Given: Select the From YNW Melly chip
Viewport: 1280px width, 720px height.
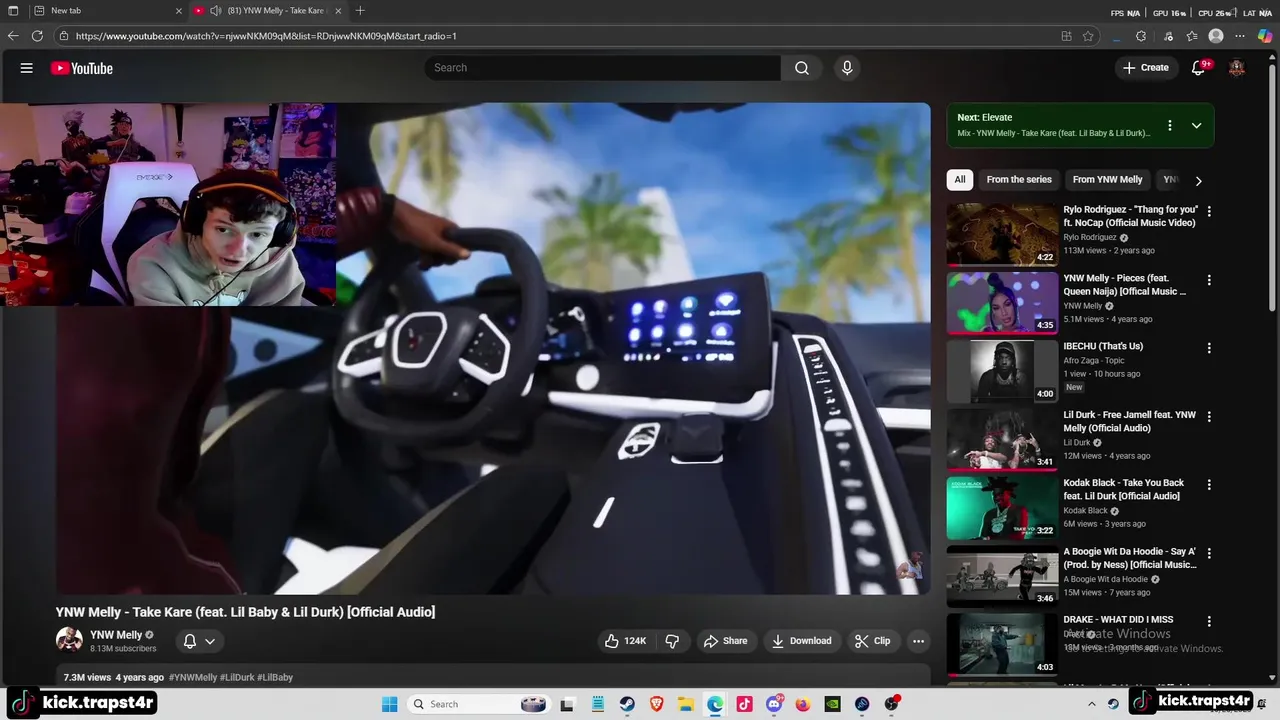Looking at the screenshot, I should coord(1107,180).
